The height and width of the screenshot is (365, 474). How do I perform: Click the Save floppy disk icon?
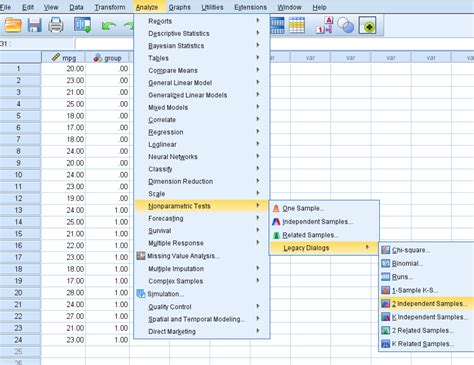(34, 25)
